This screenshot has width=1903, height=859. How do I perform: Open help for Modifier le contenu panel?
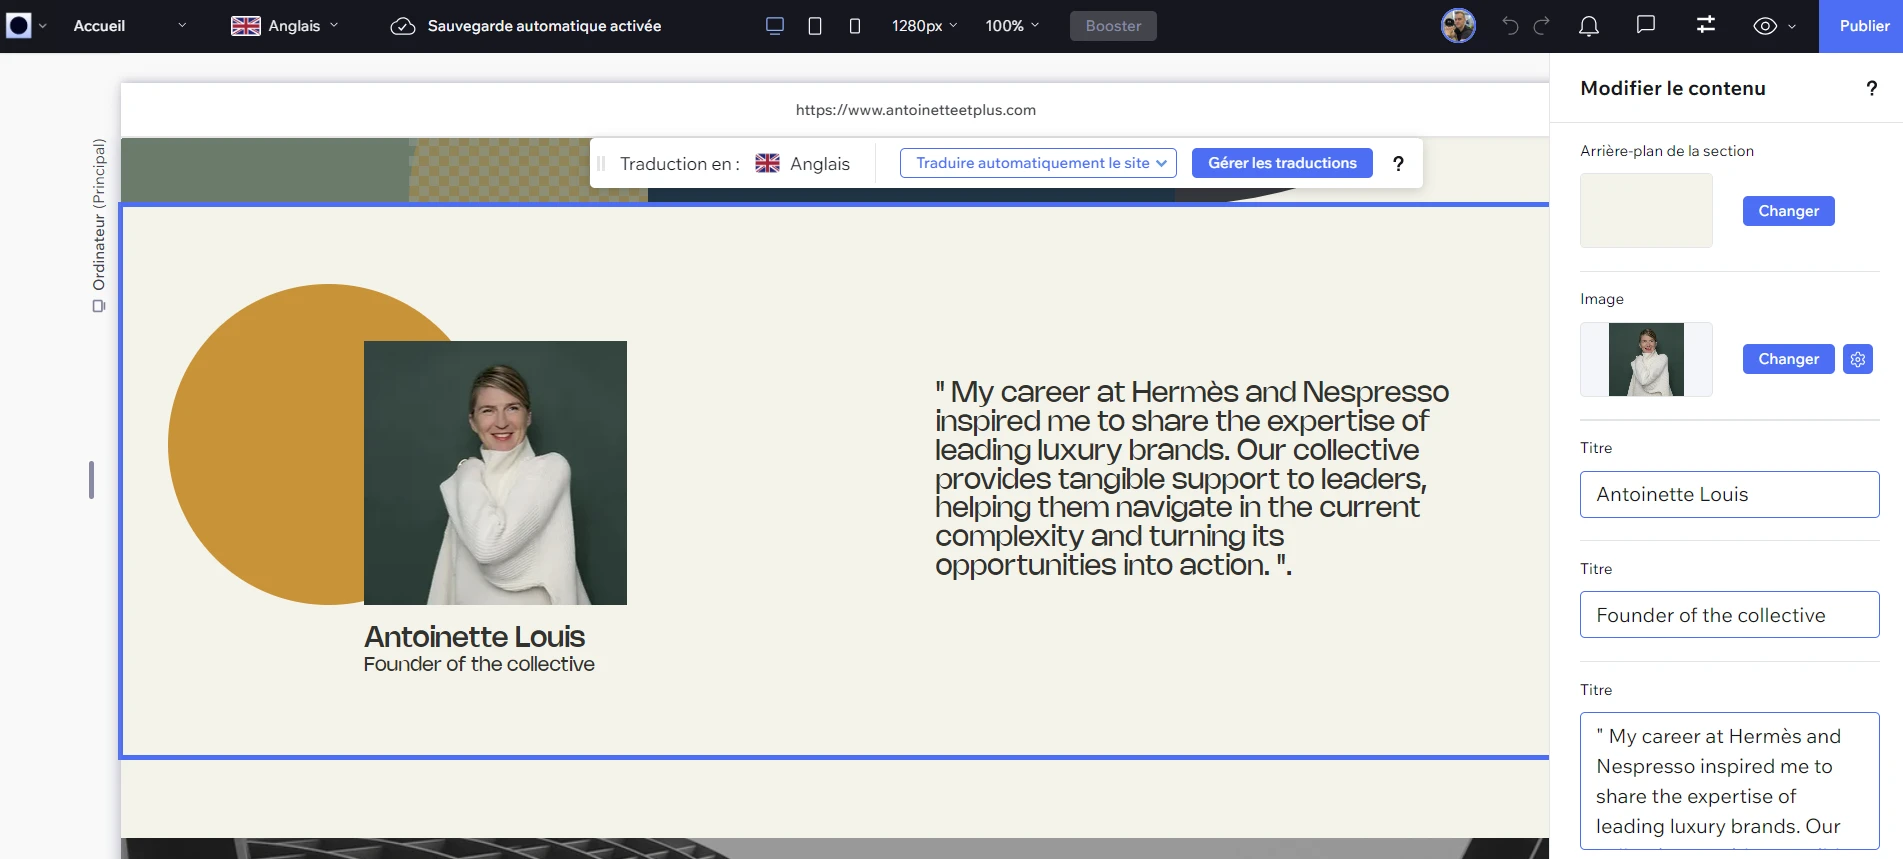[x=1872, y=88]
